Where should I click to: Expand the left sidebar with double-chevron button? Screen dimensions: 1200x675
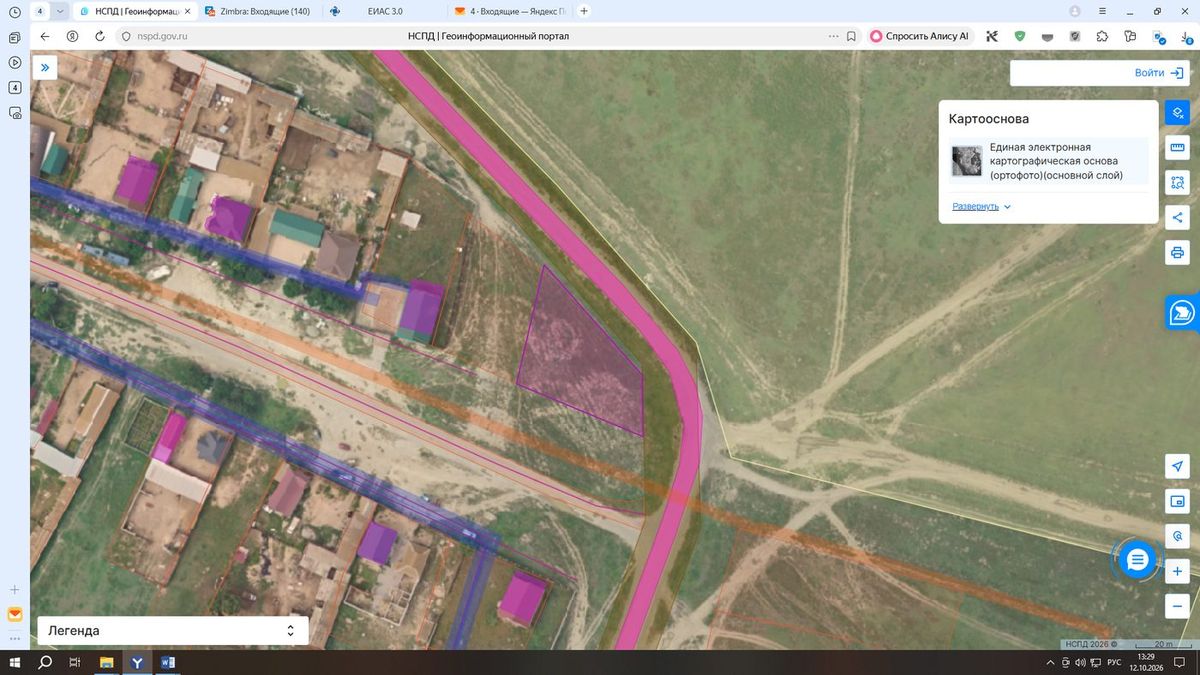45,68
